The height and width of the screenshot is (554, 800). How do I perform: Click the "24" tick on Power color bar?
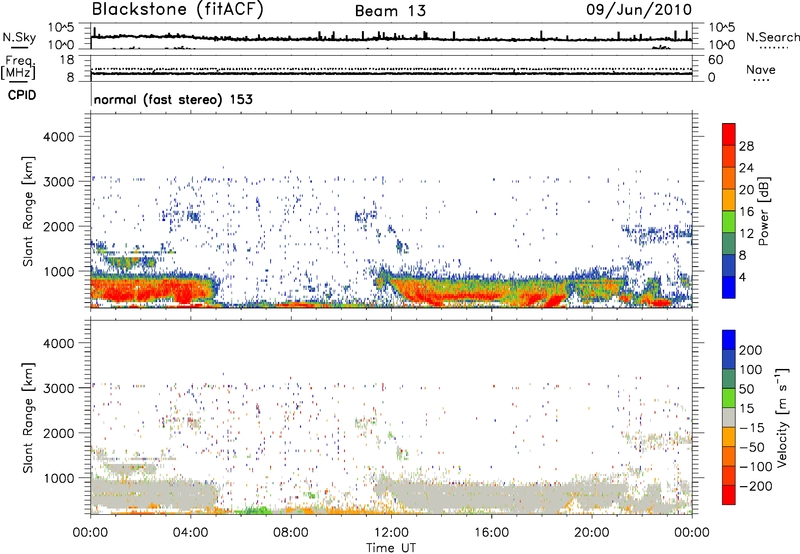[746, 168]
